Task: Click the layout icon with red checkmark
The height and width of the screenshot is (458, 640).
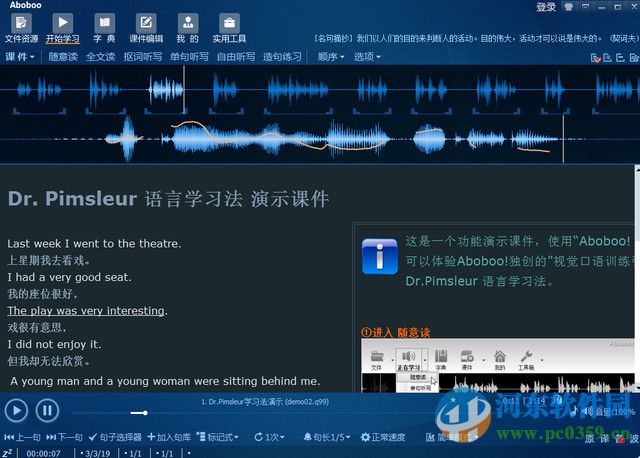Action: point(596,58)
